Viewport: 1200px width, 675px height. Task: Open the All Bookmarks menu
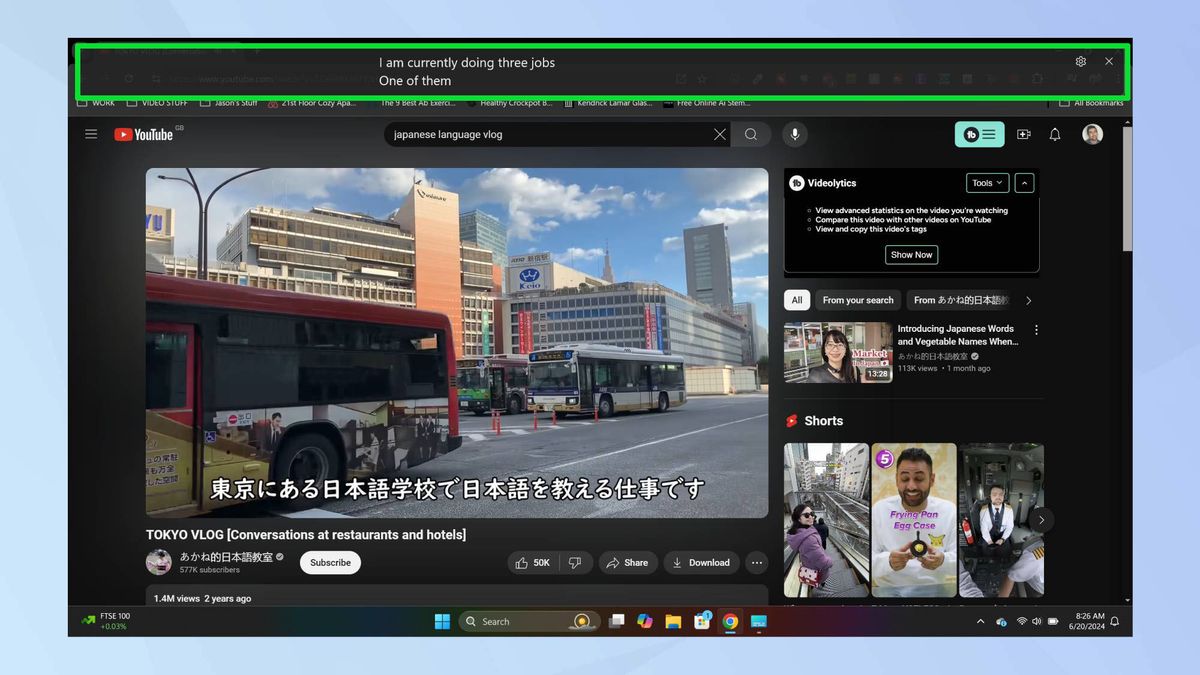pyautogui.click(x=1090, y=101)
